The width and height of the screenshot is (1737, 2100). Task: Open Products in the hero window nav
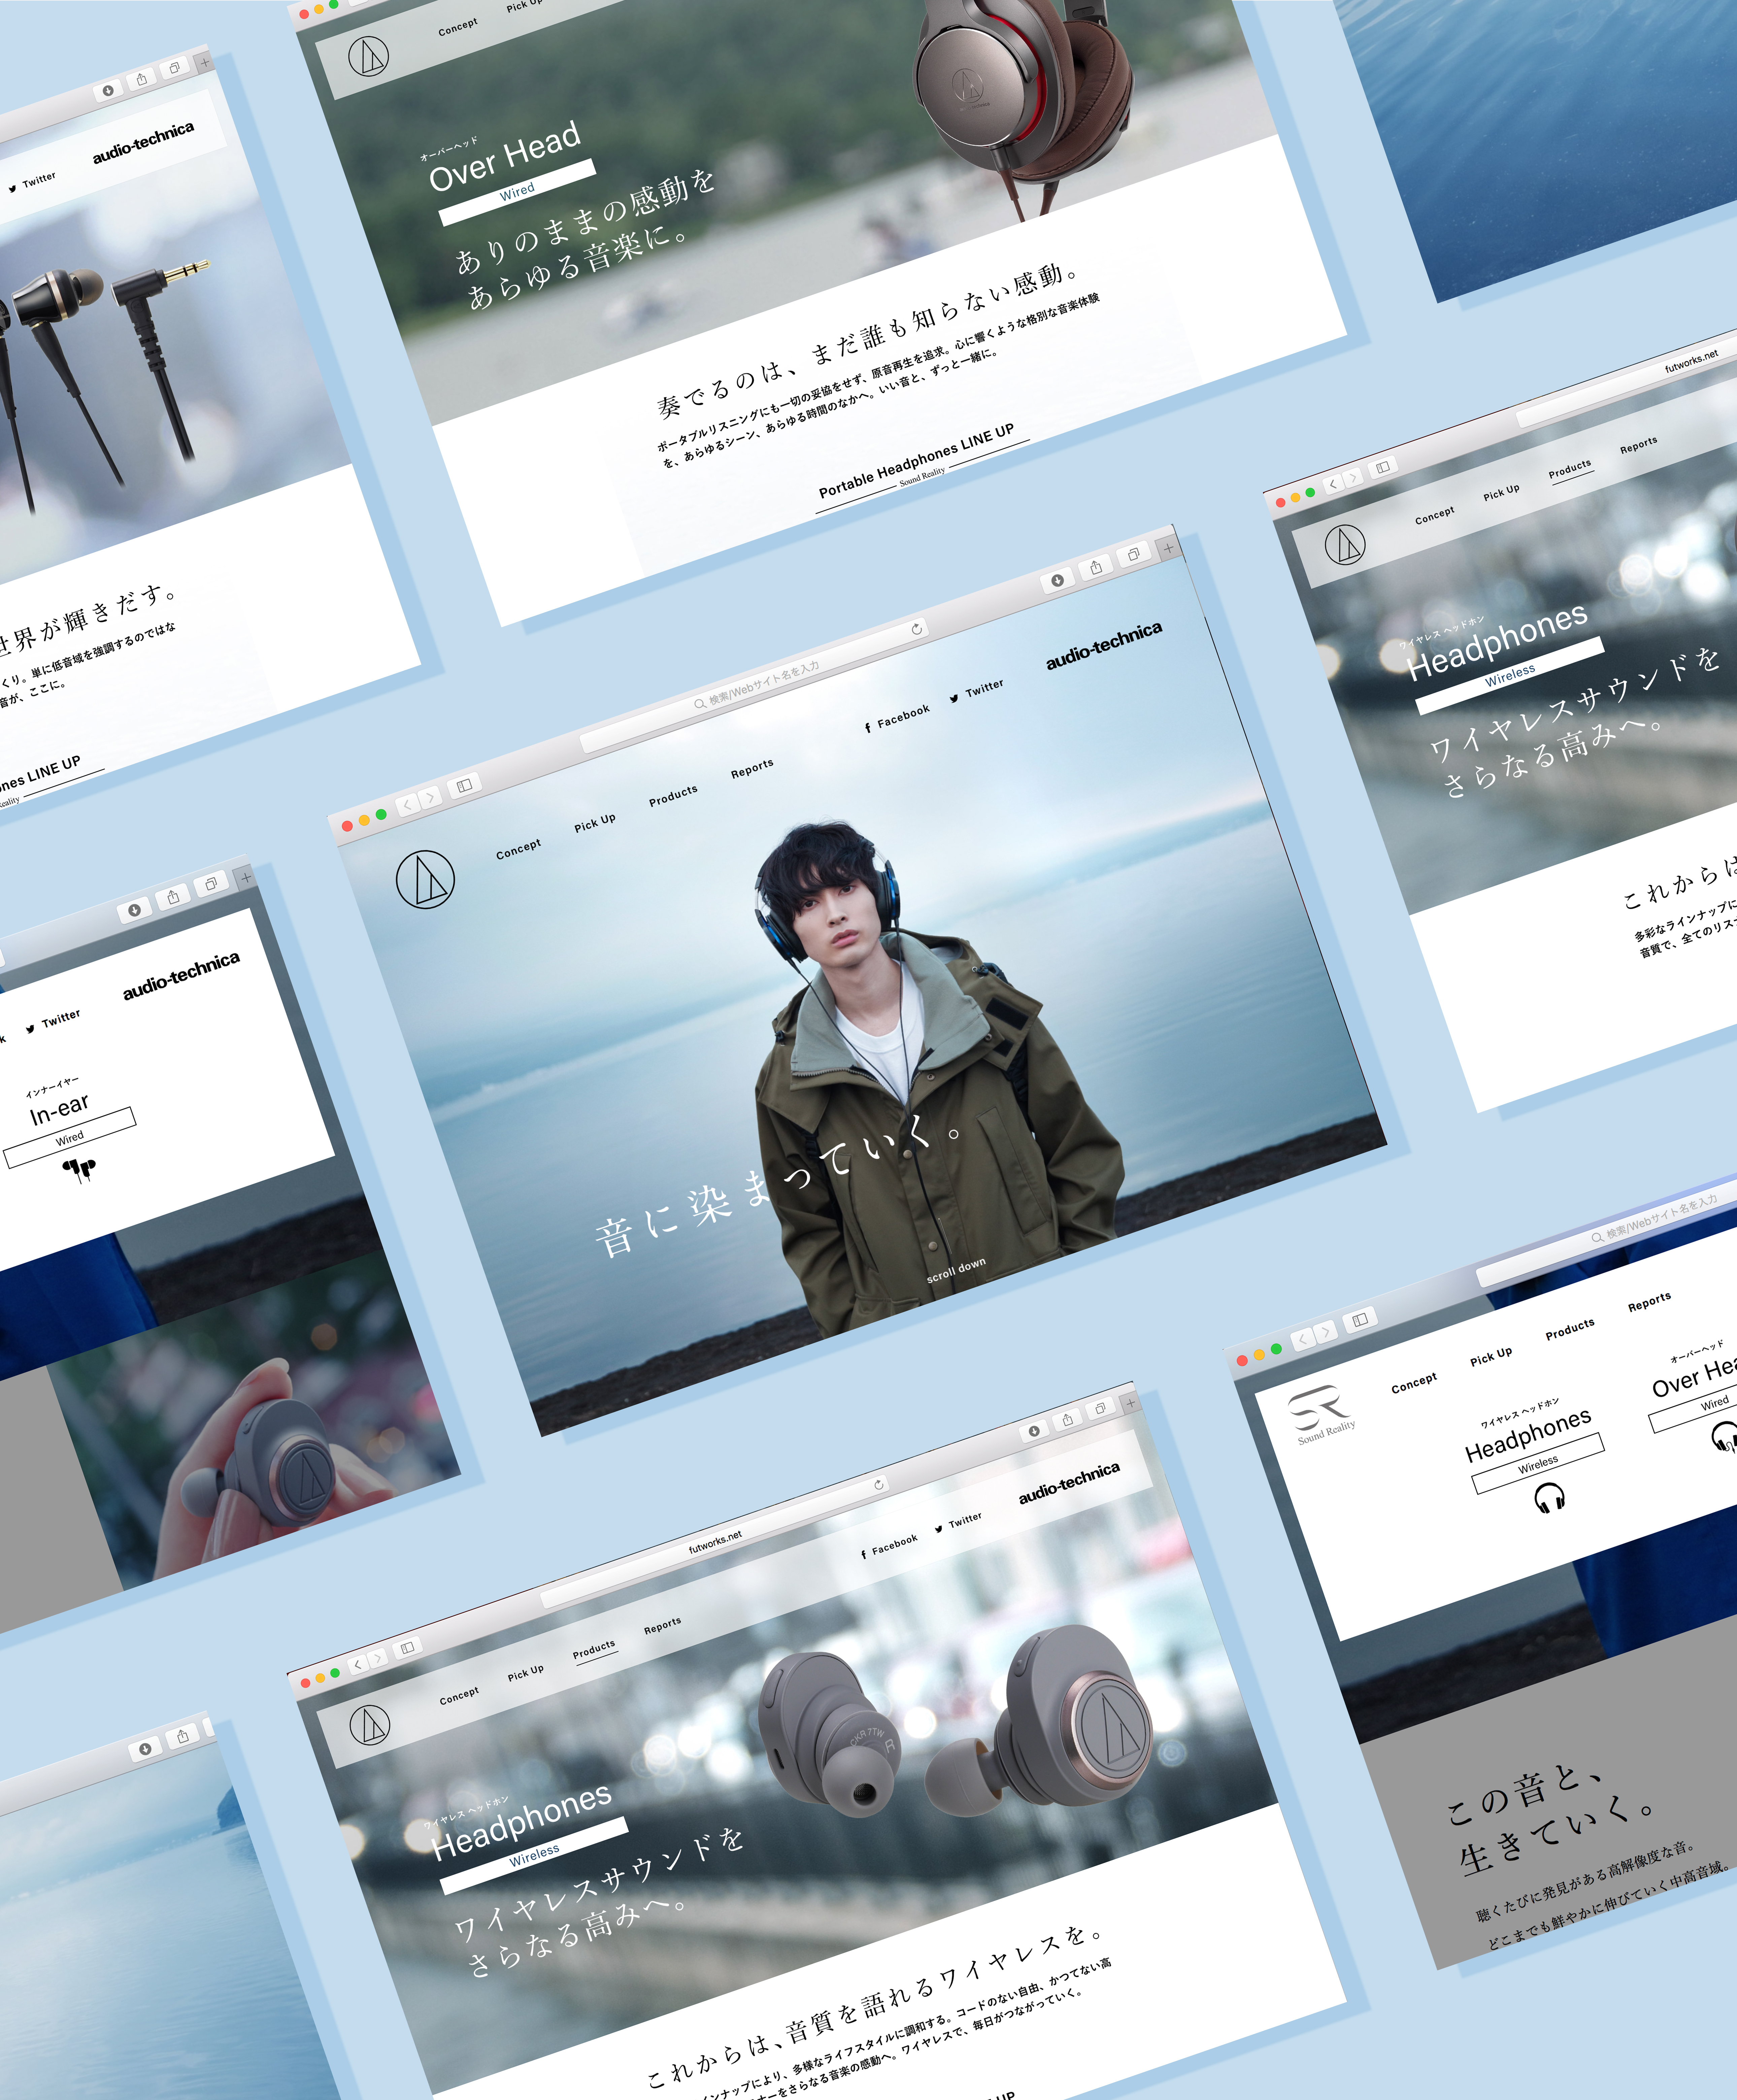point(673,796)
